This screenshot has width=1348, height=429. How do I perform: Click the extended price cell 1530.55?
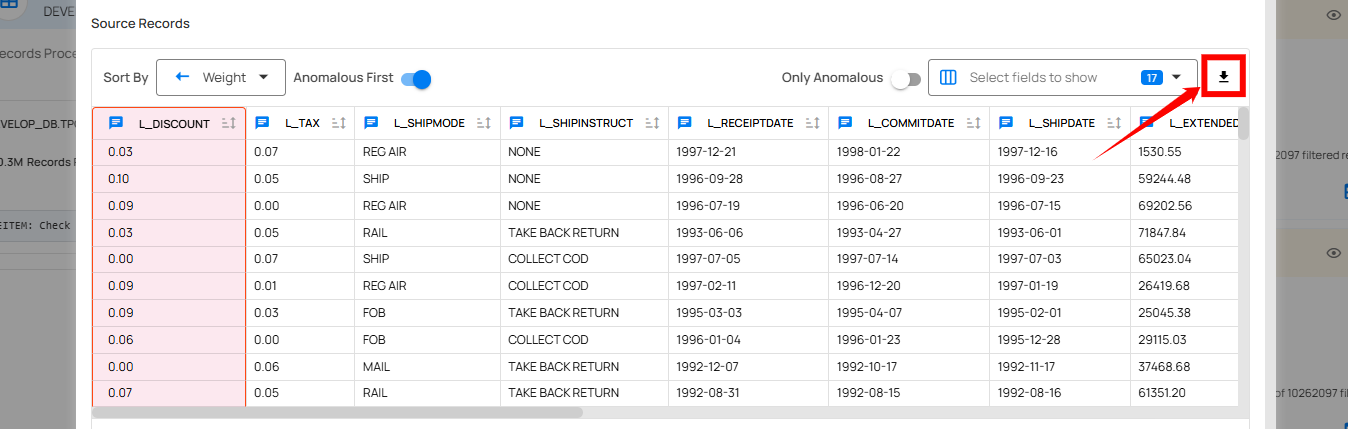(1160, 153)
